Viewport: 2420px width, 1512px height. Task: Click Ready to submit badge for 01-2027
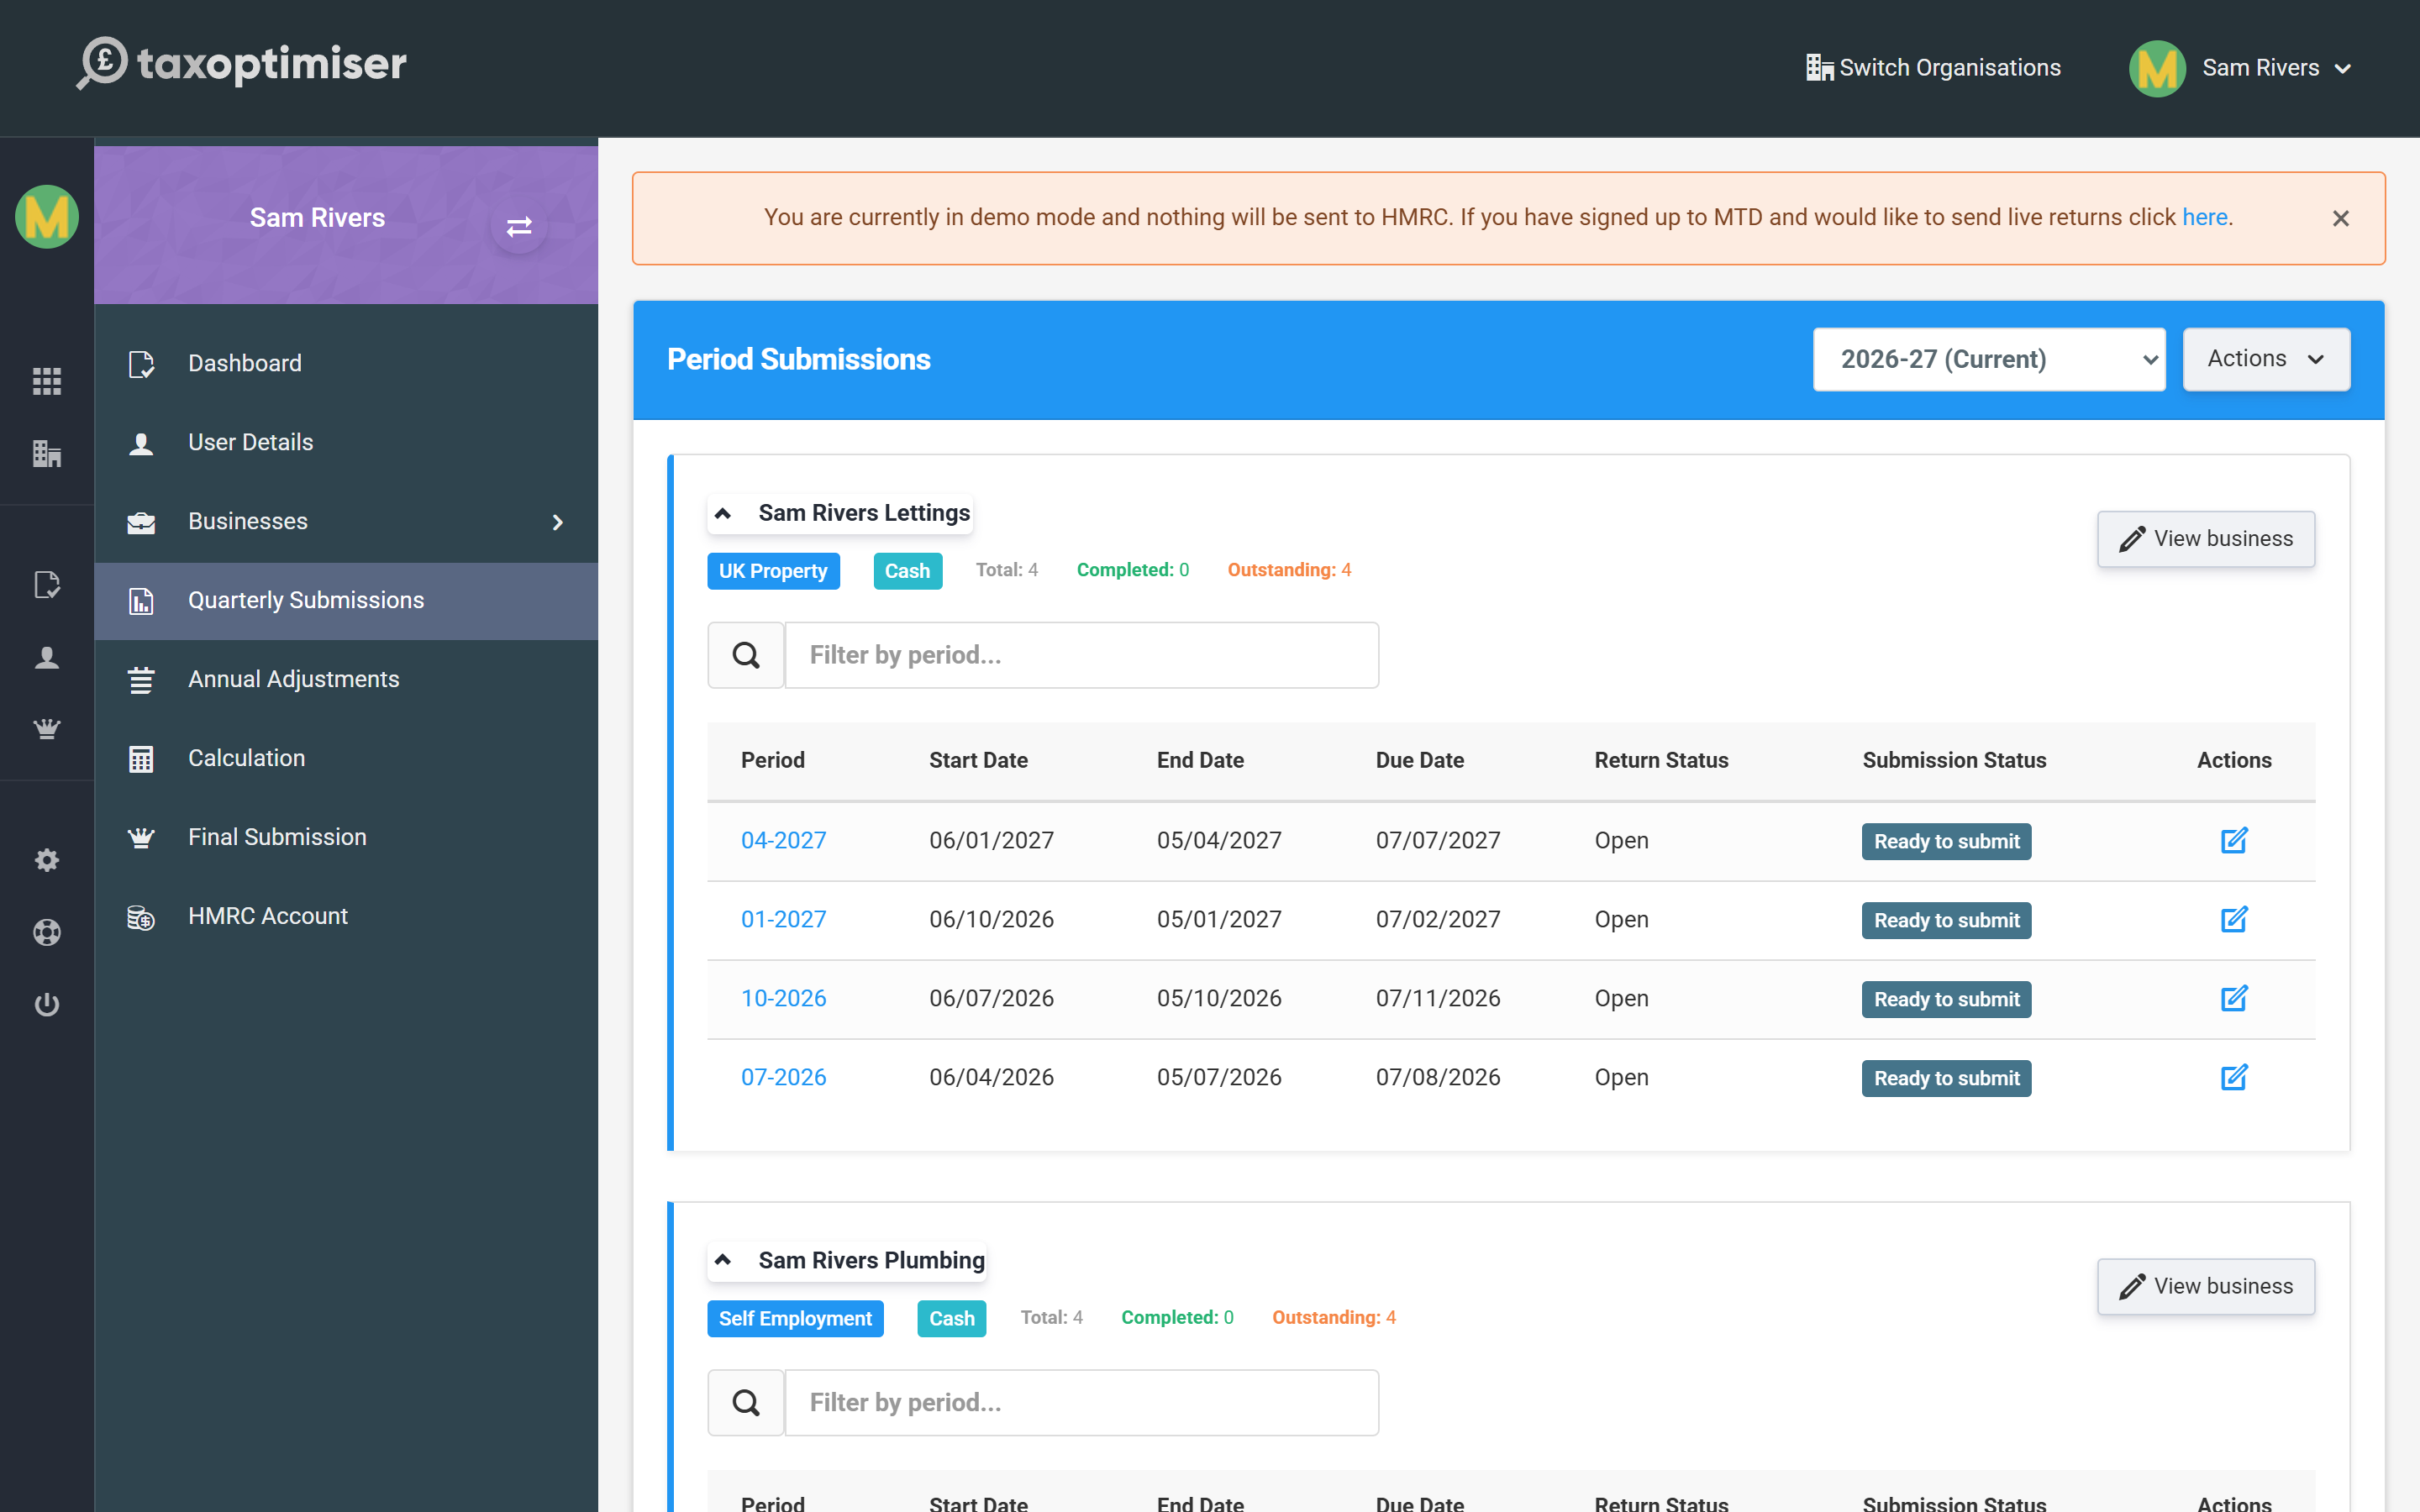click(1946, 920)
